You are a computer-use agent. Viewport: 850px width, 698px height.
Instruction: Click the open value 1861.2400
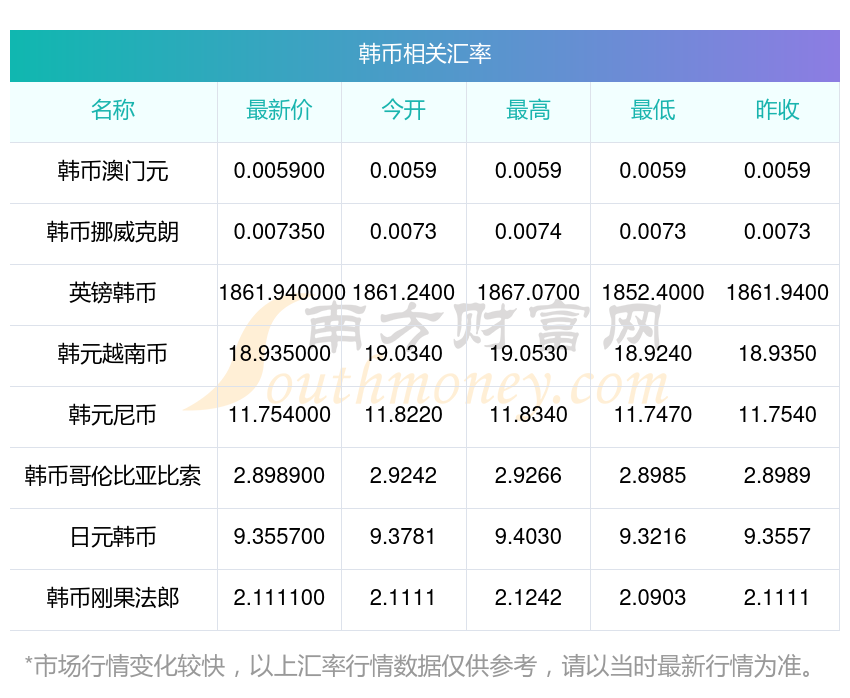tap(403, 293)
